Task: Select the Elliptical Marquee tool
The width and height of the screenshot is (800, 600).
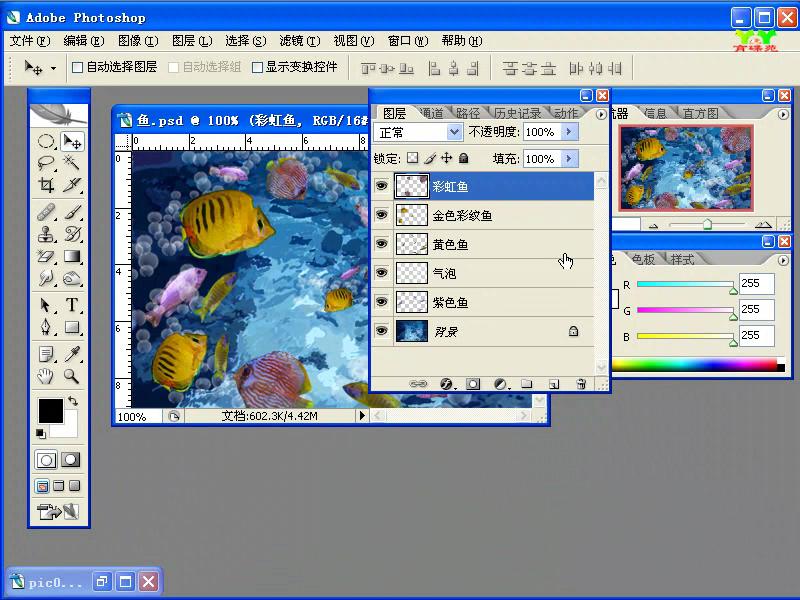Action: point(46,141)
